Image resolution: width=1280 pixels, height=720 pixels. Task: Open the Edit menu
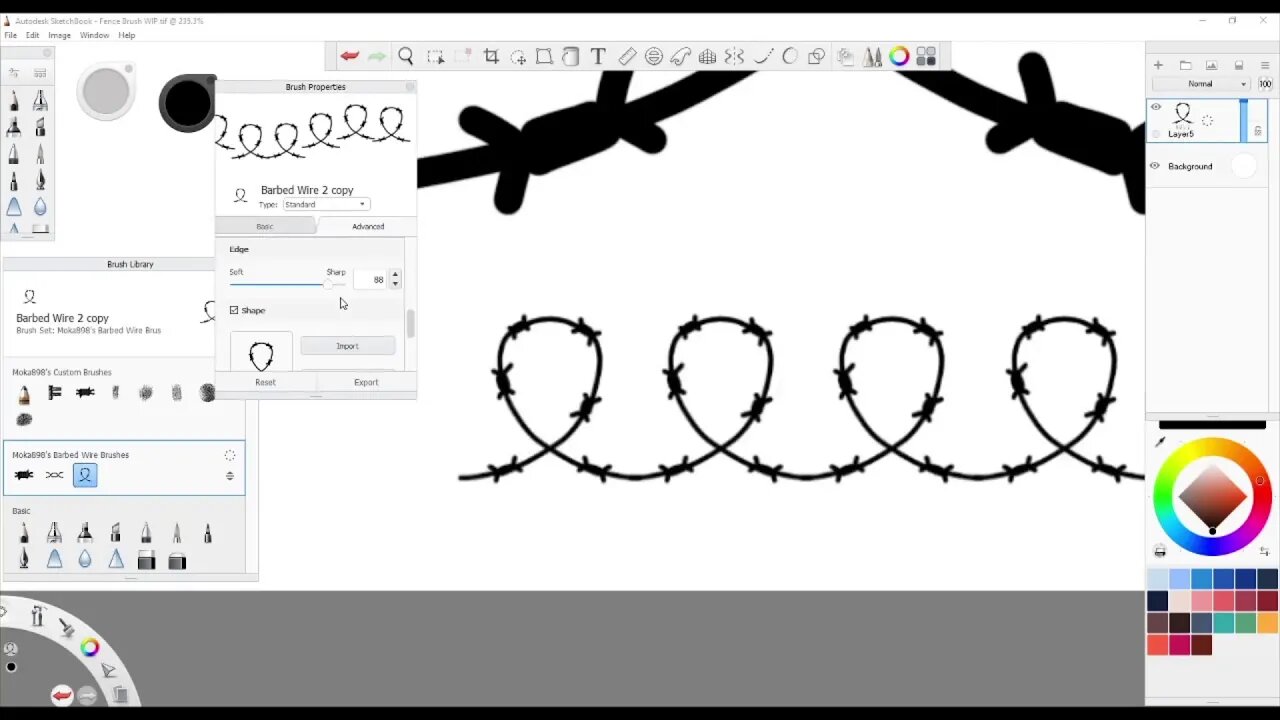tap(32, 35)
